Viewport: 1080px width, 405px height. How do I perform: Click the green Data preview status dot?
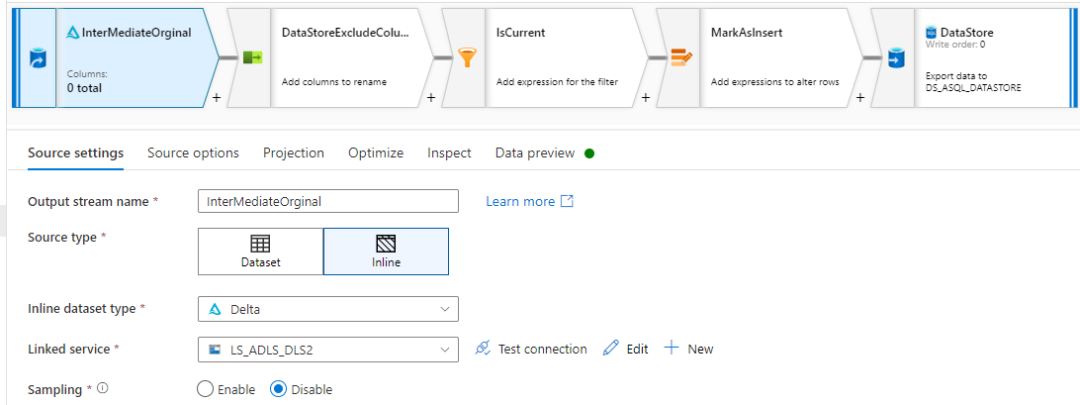[589, 153]
